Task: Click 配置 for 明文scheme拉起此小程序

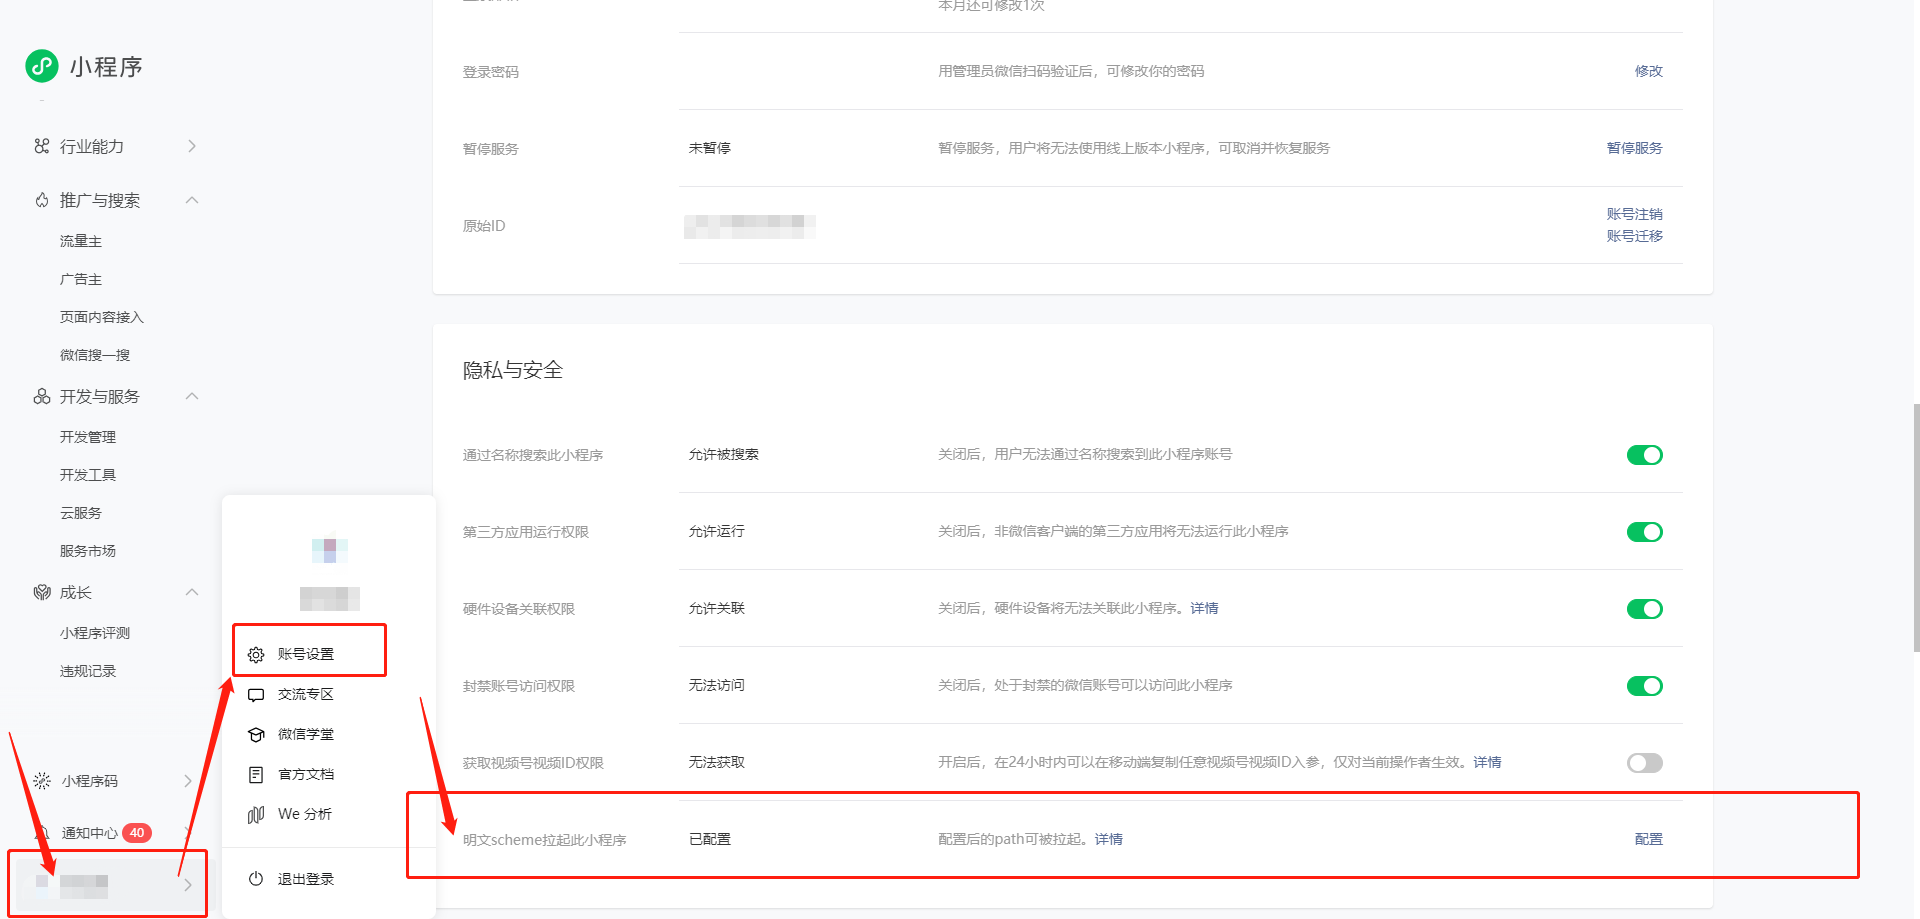Action: coord(1648,839)
